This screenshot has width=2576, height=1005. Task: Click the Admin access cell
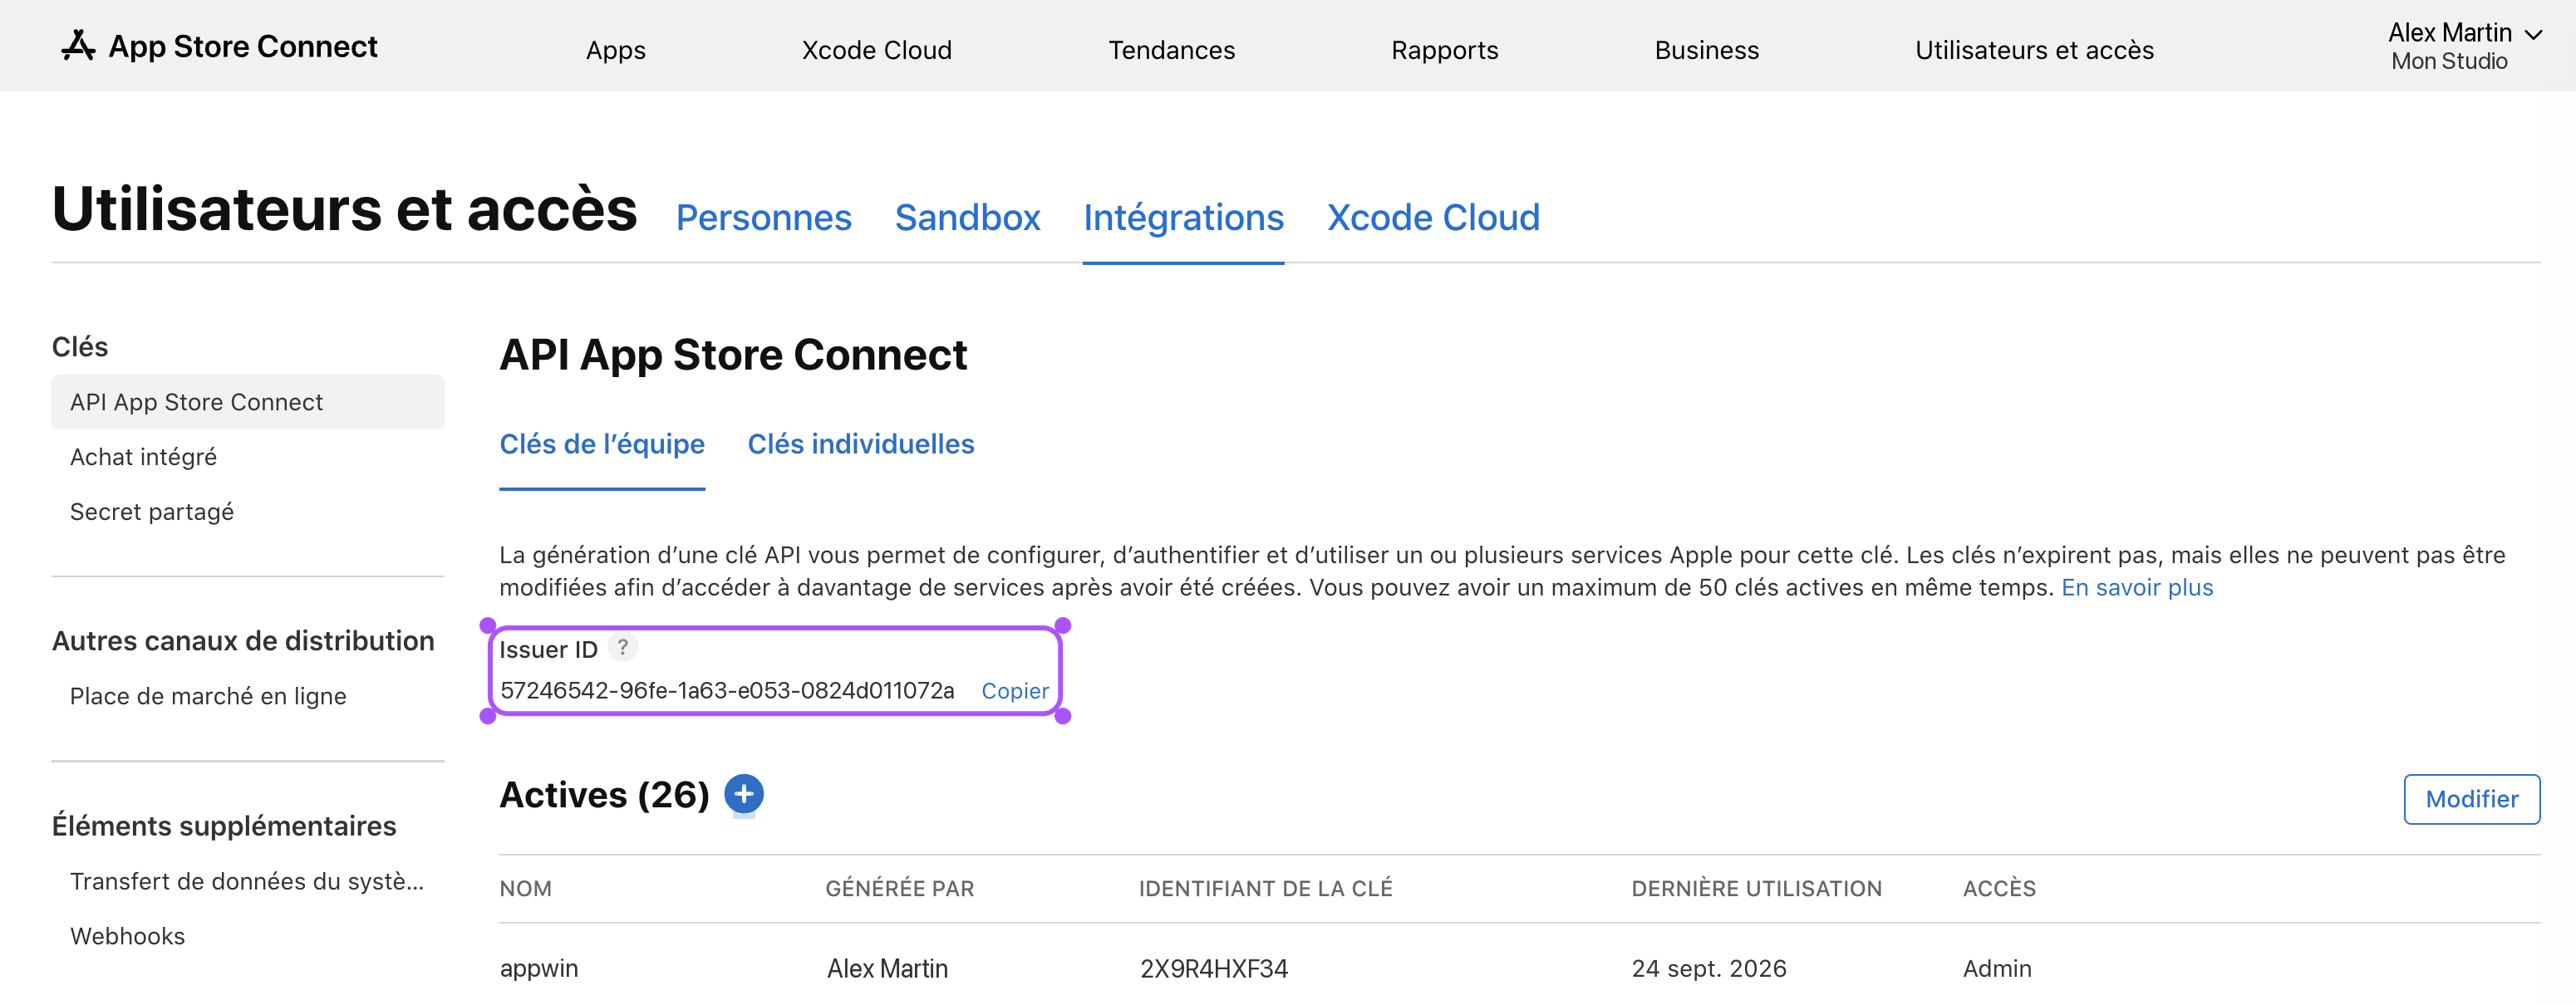pyautogui.click(x=1997, y=969)
